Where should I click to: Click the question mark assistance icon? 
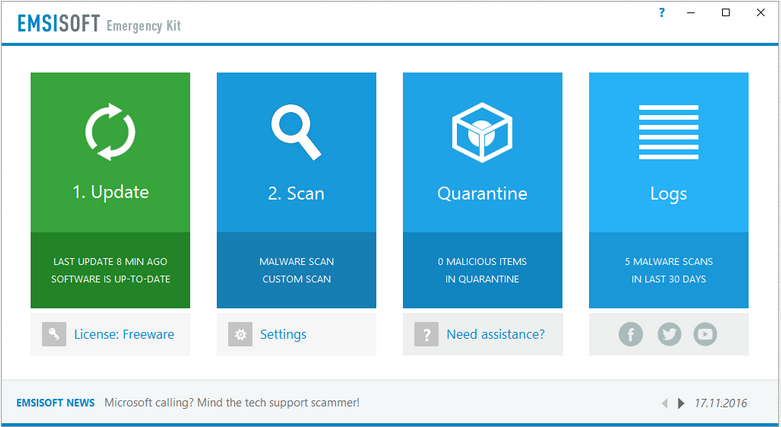point(426,334)
